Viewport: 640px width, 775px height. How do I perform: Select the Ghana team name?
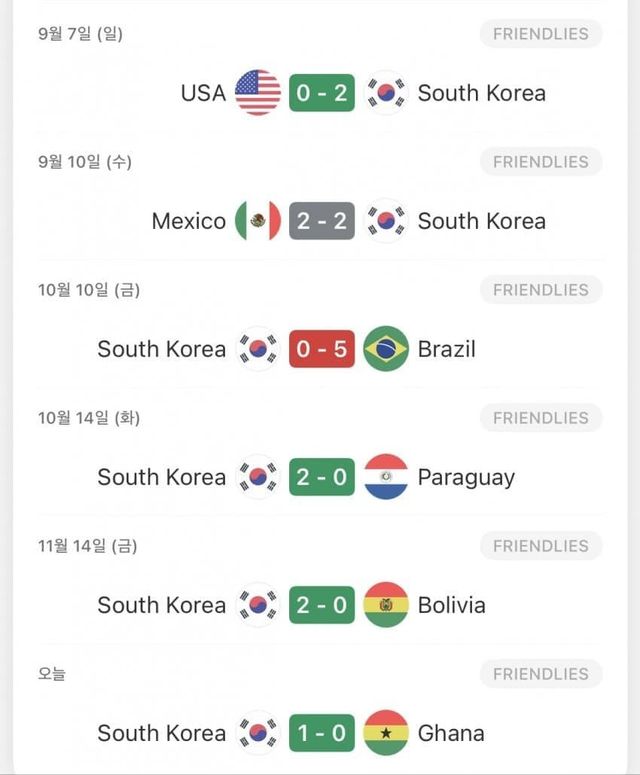pyautogui.click(x=451, y=733)
